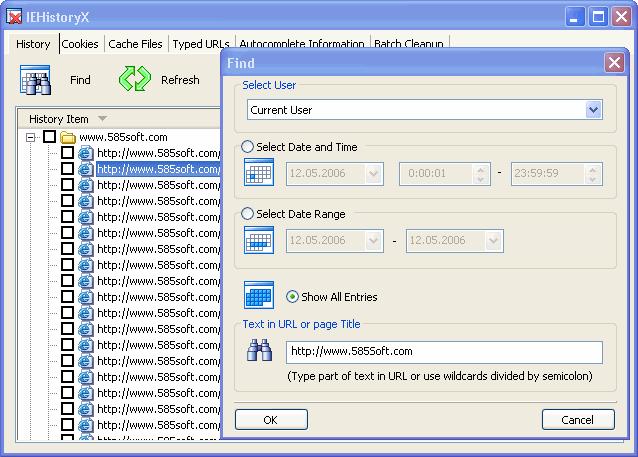The image size is (638, 457).
Task: Click the calendar icon beside Show All Entries
Action: 259,295
